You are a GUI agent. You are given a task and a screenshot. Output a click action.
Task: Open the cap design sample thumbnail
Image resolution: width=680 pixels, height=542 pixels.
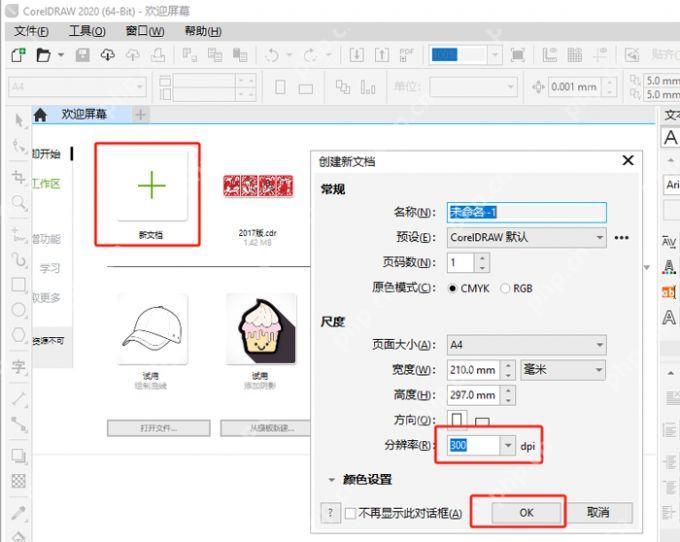pyautogui.click(x=152, y=330)
